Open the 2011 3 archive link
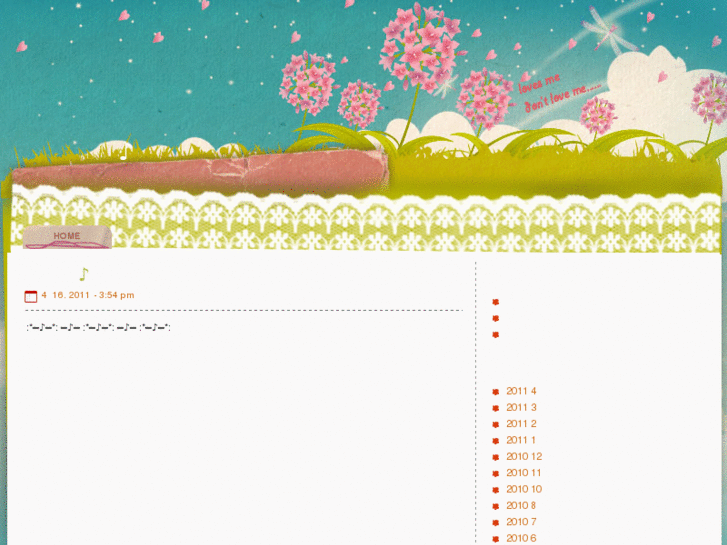727x545 pixels. [x=521, y=407]
